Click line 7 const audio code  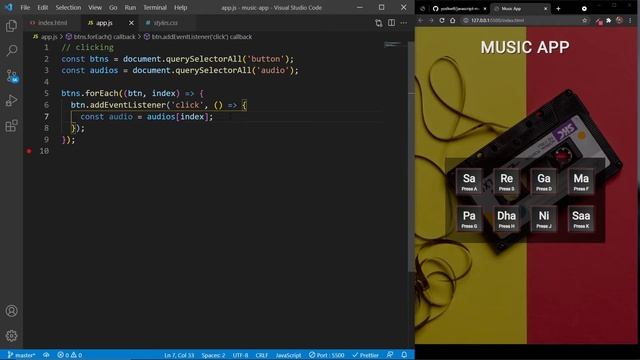click(x=147, y=117)
